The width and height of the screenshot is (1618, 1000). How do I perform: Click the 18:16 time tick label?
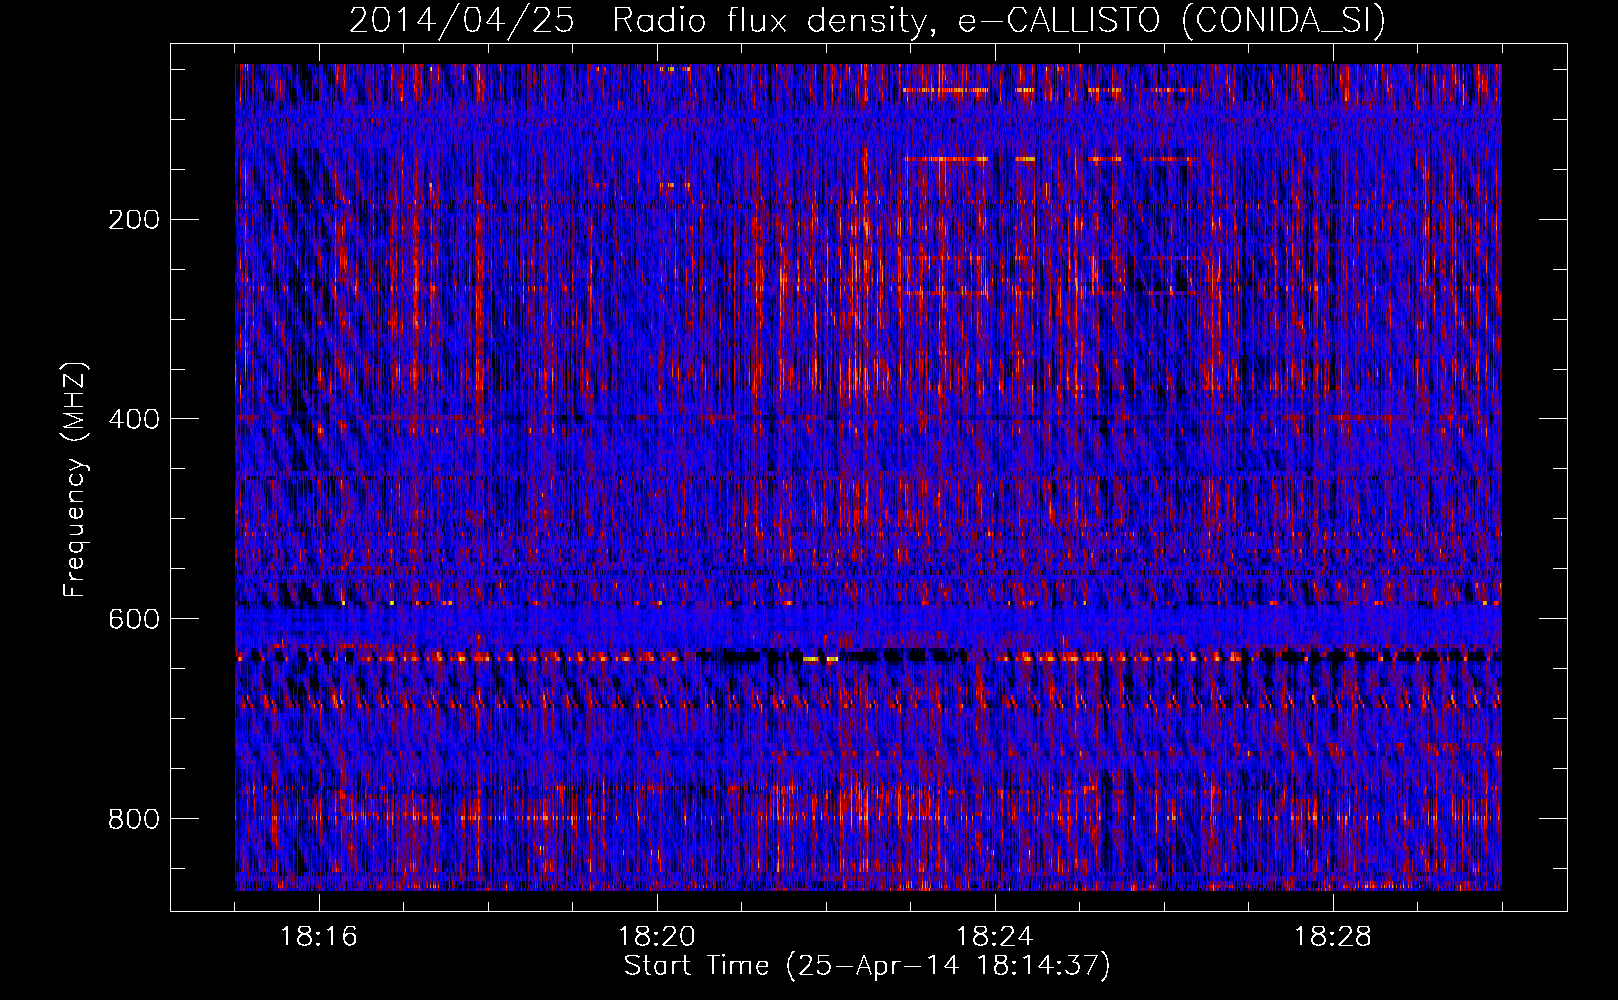(x=319, y=937)
